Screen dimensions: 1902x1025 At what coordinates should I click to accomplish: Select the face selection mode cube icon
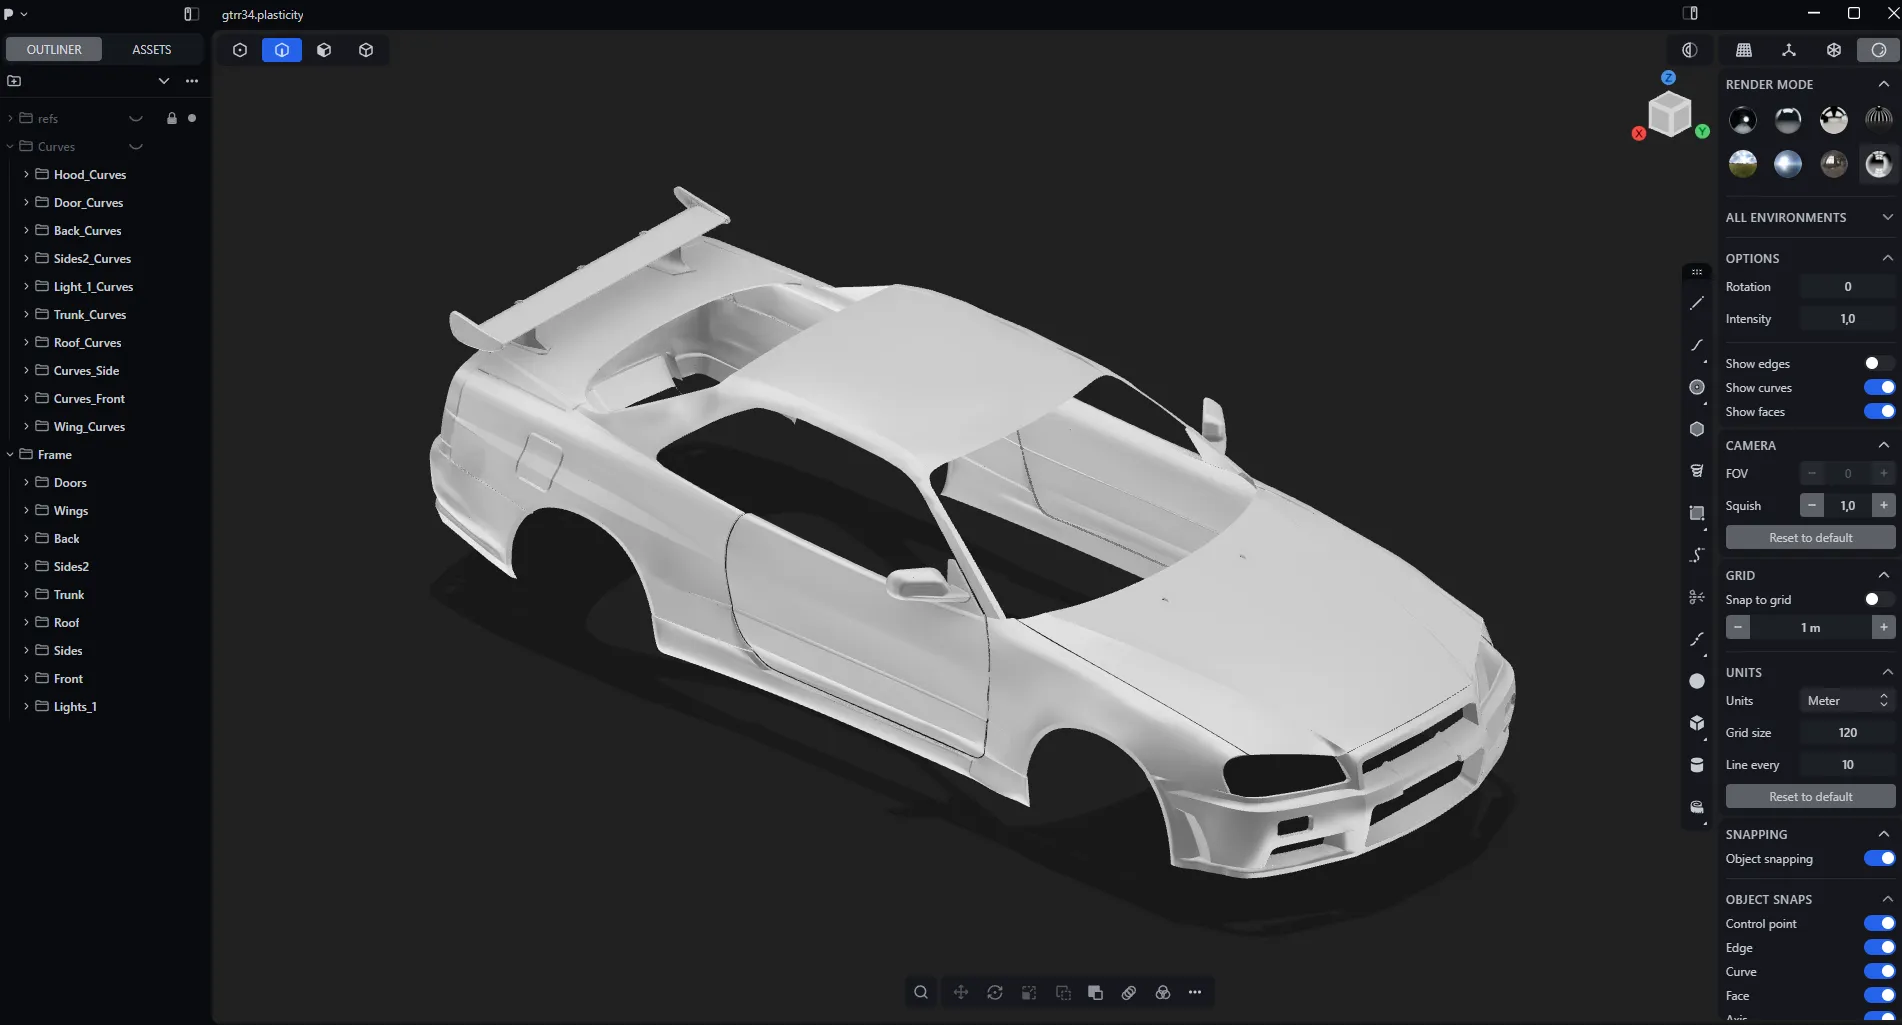(324, 50)
